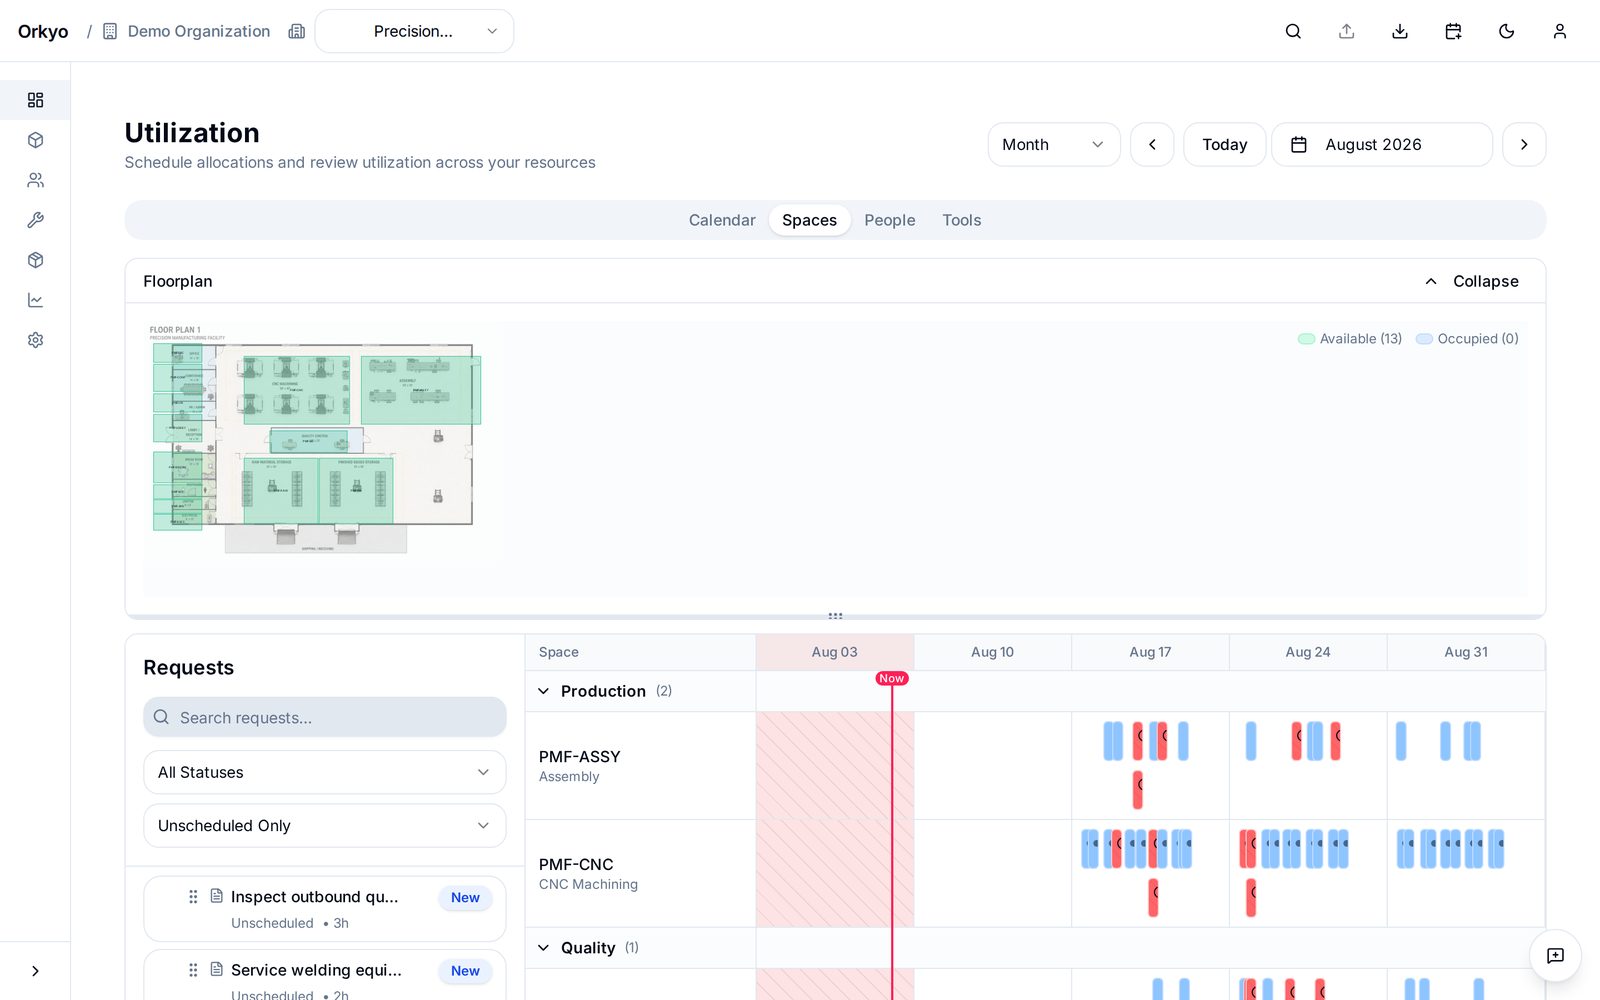Switch to the Spaces tab

pyautogui.click(x=809, y=220)
